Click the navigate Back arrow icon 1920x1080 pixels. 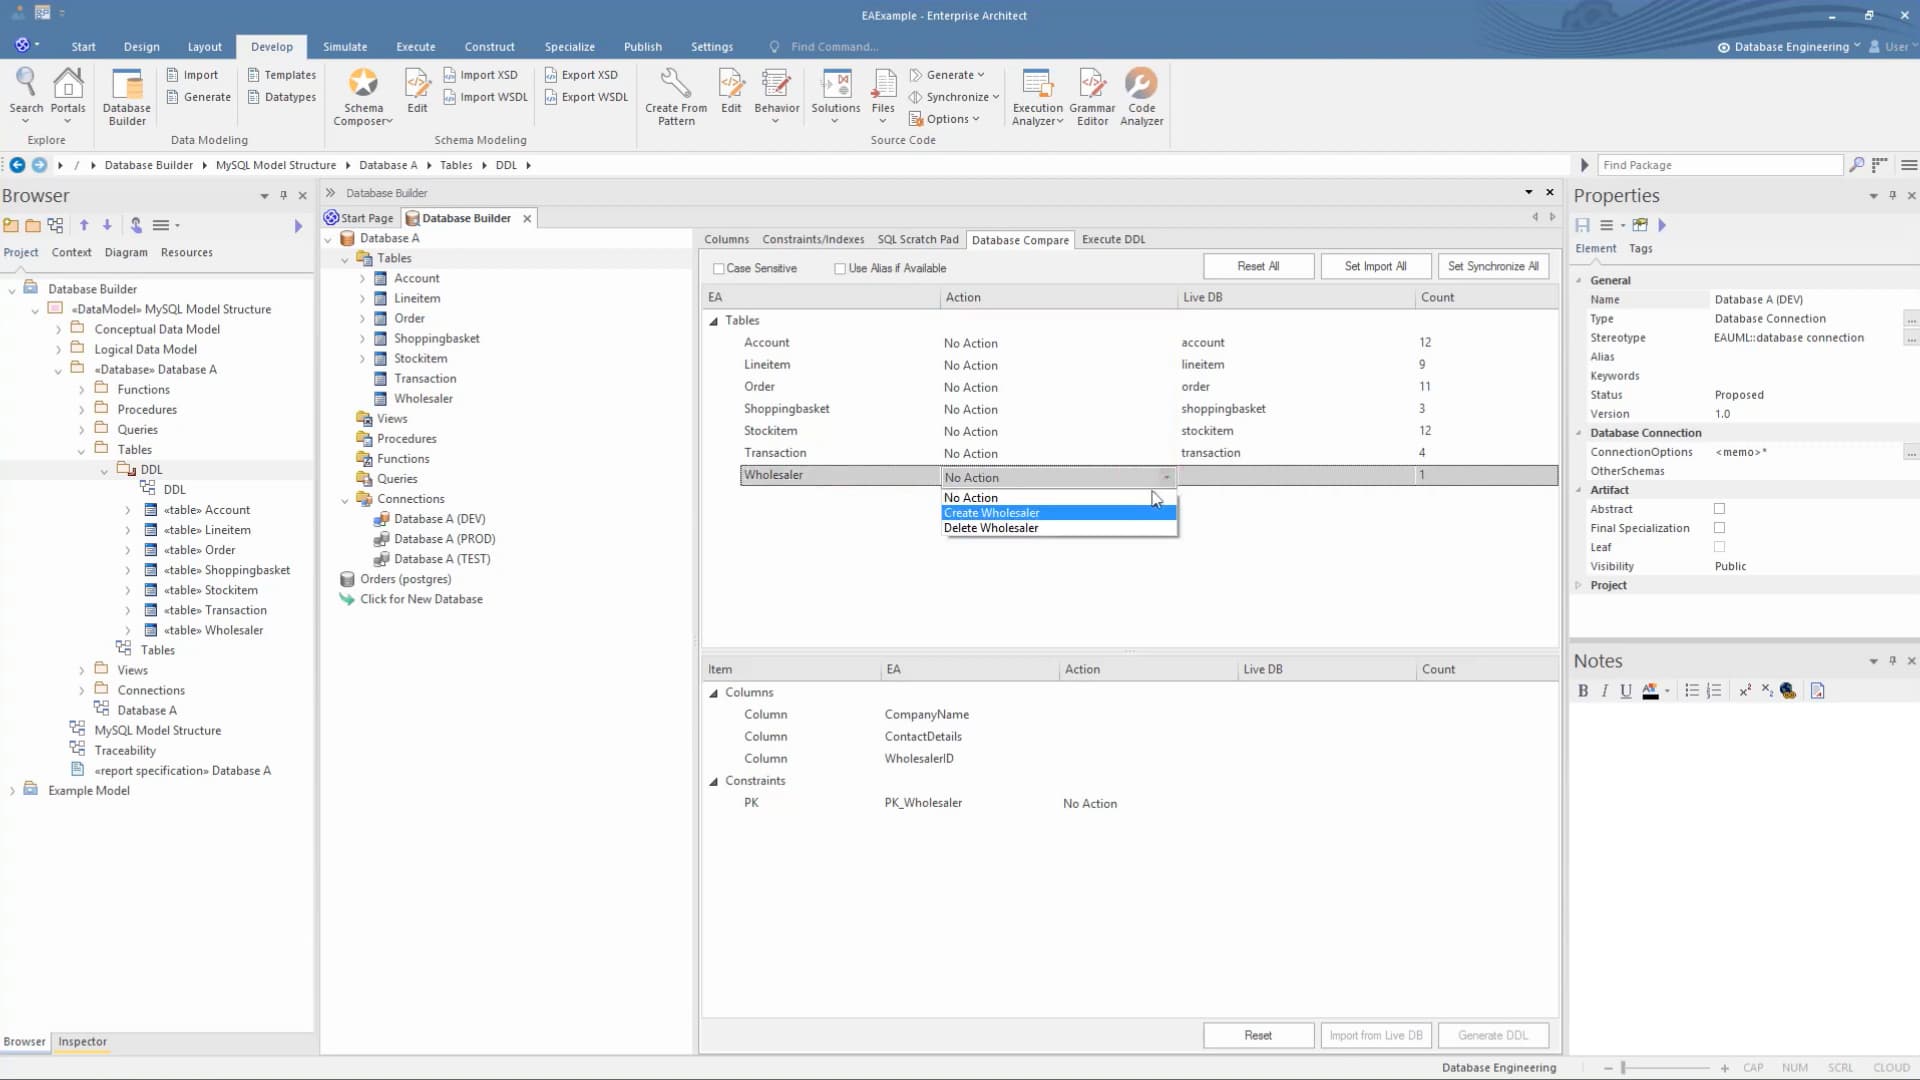pos(17,165)
